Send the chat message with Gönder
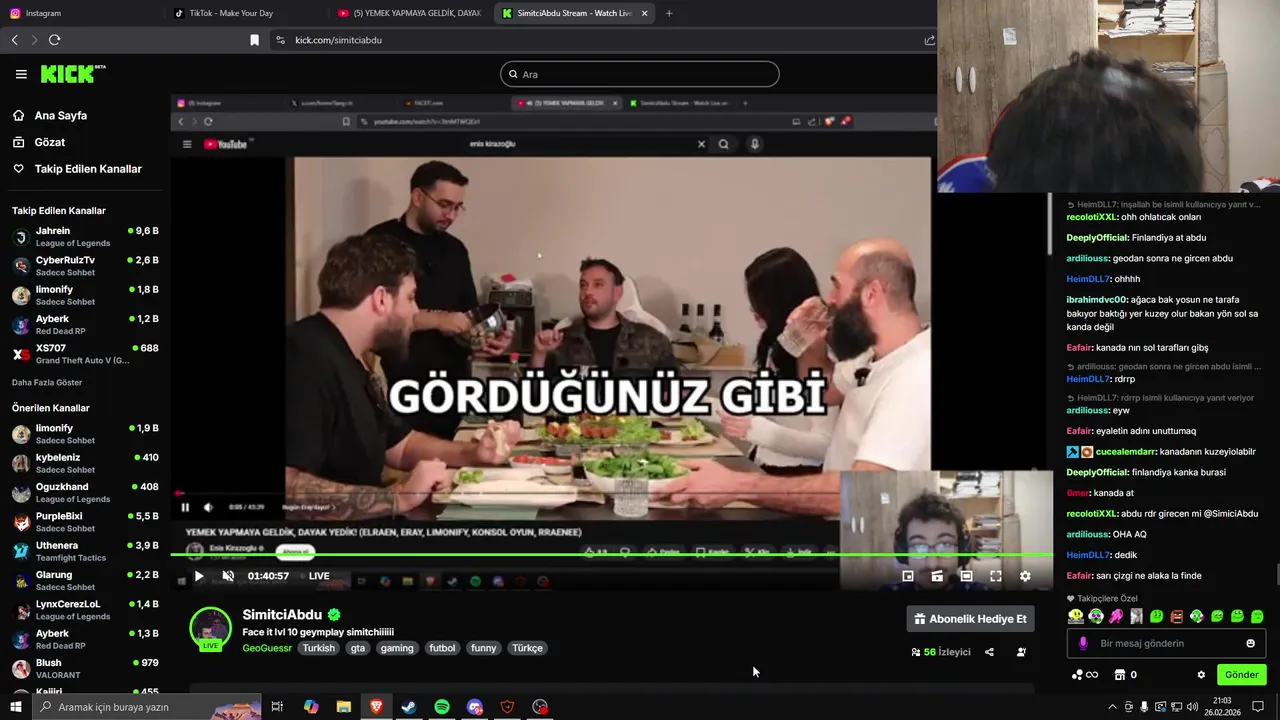 (x=1242, y=675)
